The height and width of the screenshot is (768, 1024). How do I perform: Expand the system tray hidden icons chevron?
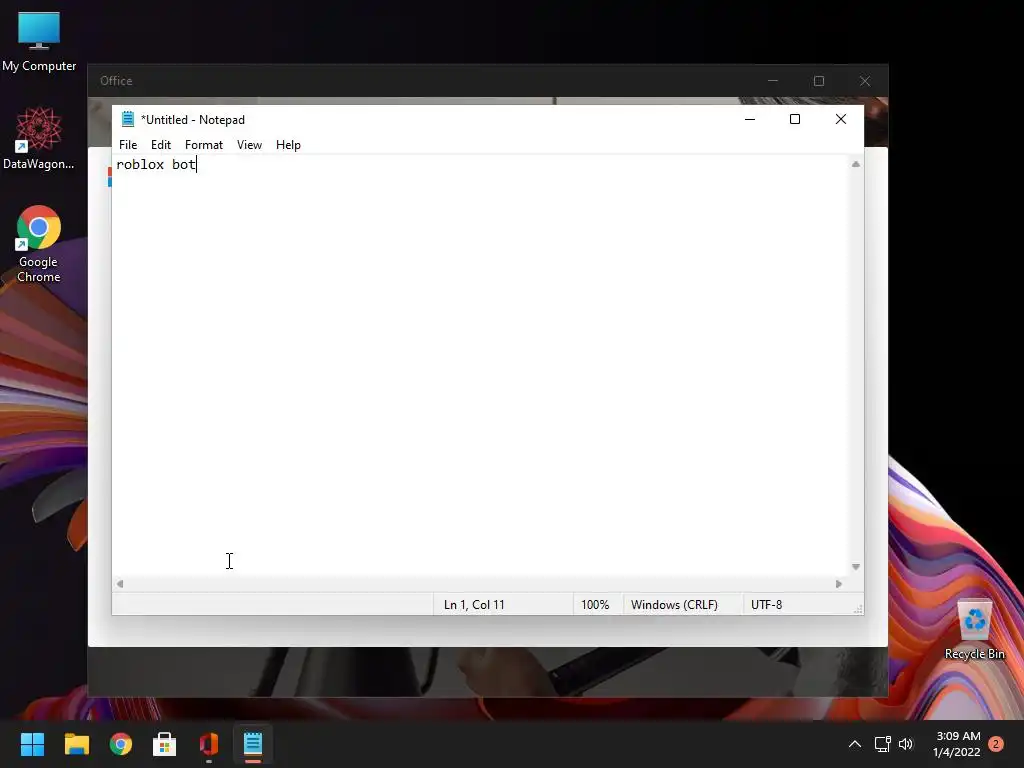[x=855, y=744]
